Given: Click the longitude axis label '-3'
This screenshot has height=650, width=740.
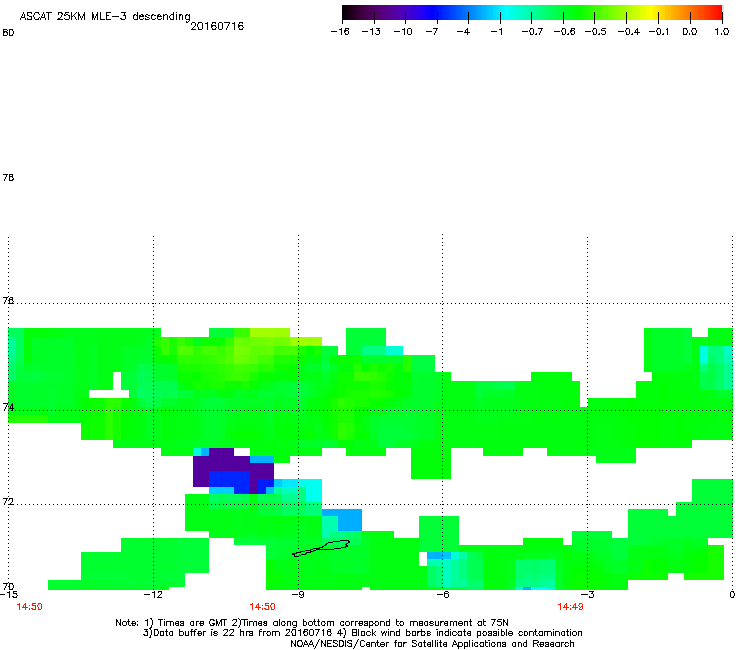Looking at the screenshot, I should (x=587, y=594).
